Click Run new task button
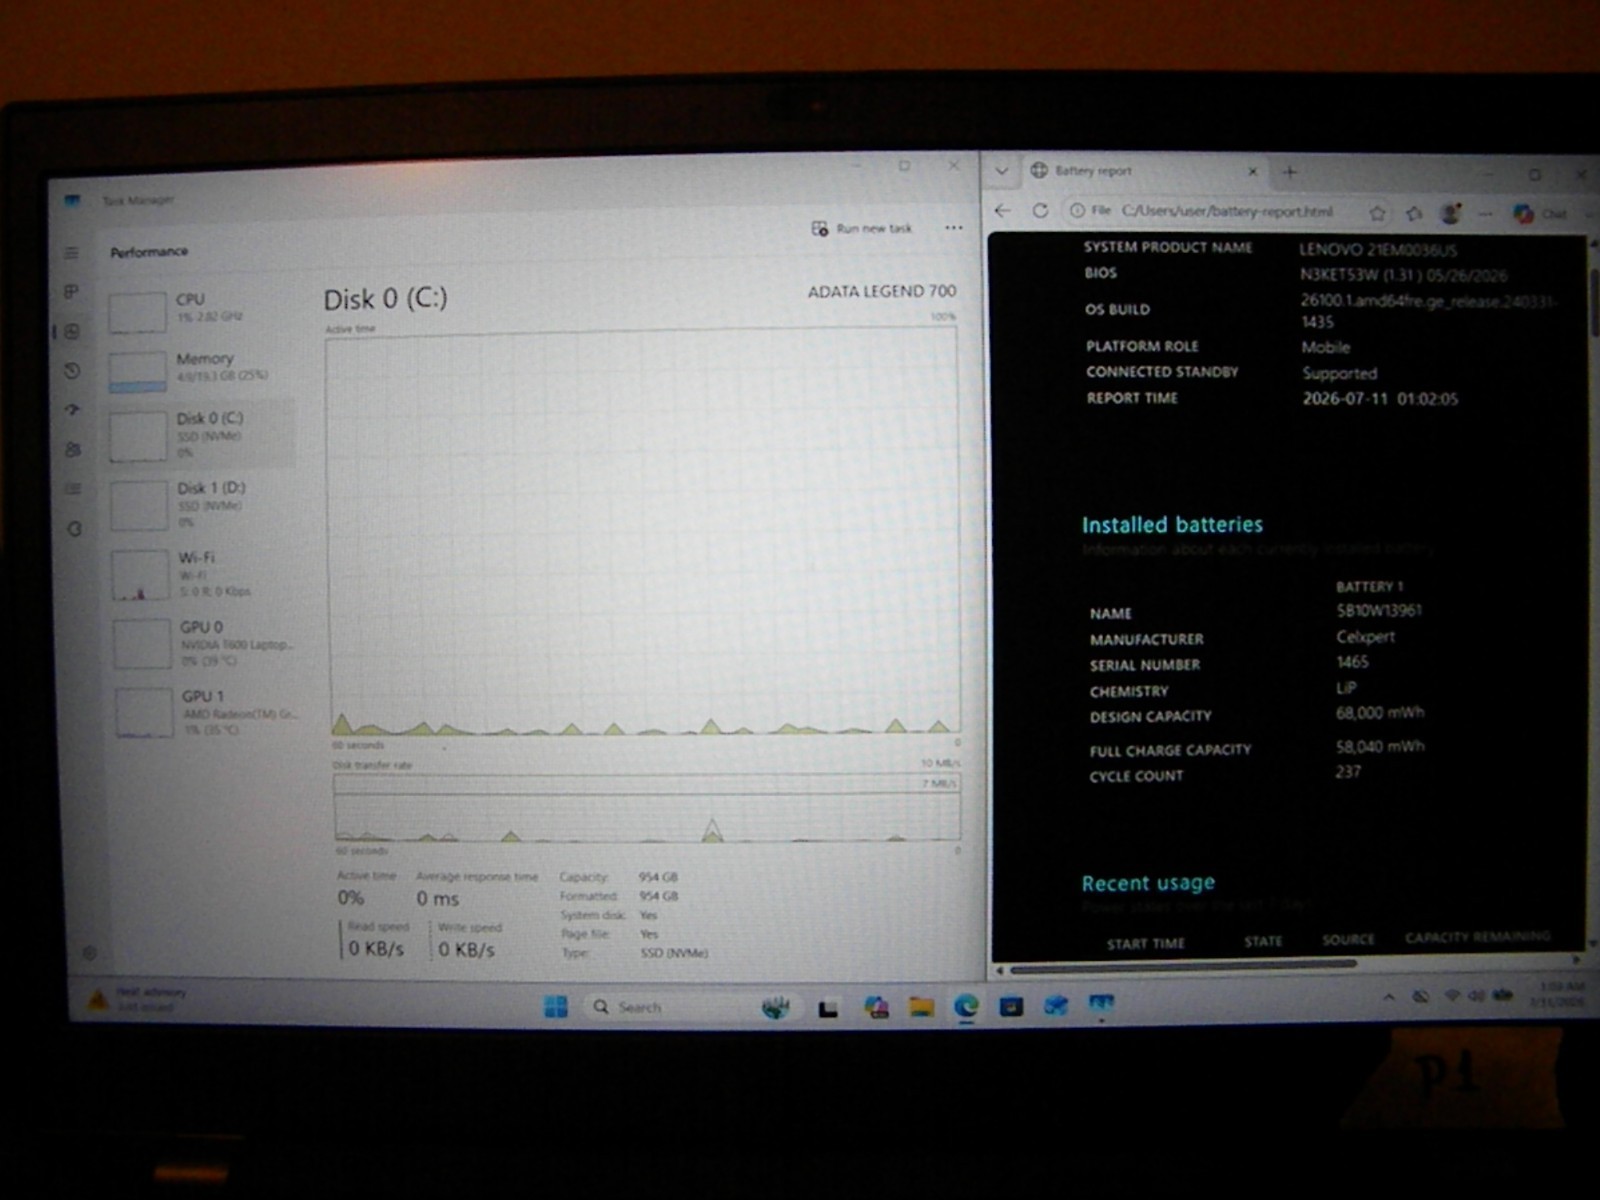The height and width of the screenshot is (1200, 1600). (862, 228)
